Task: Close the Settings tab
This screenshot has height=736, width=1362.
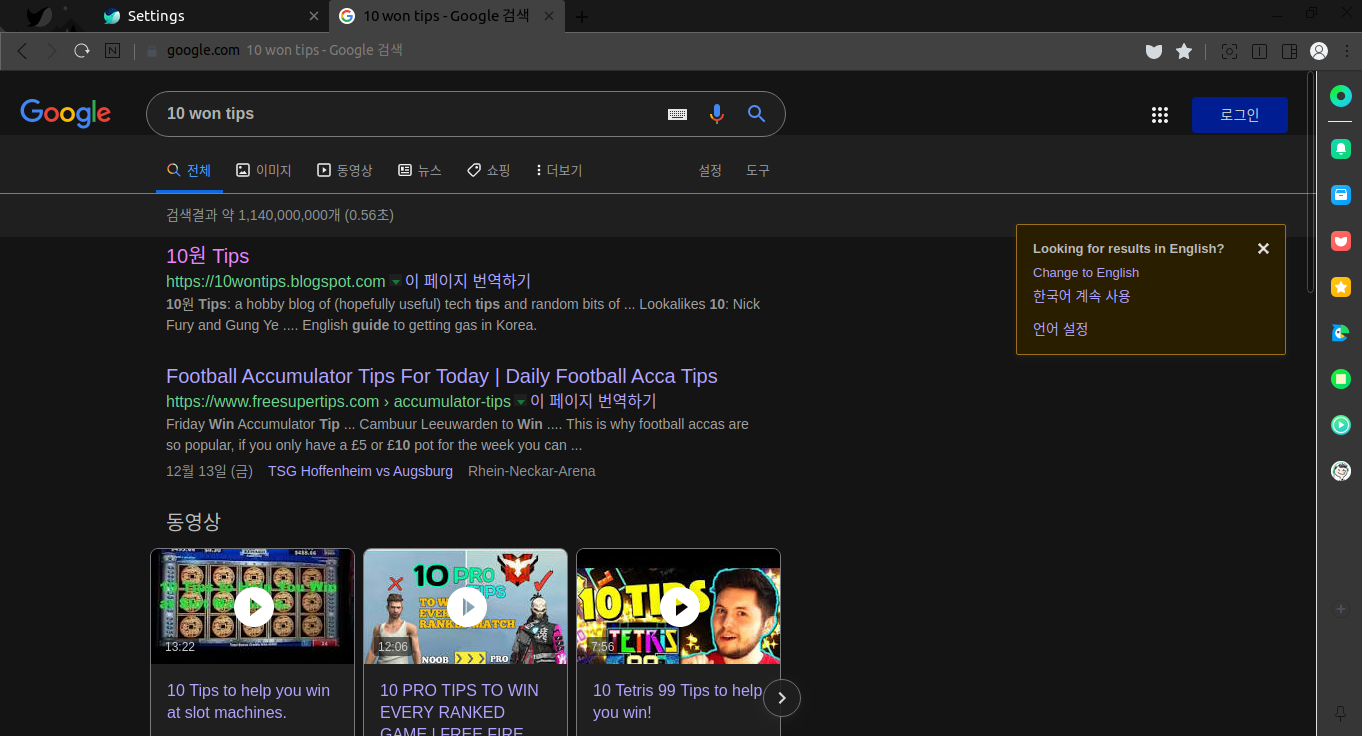Action: 314,16
